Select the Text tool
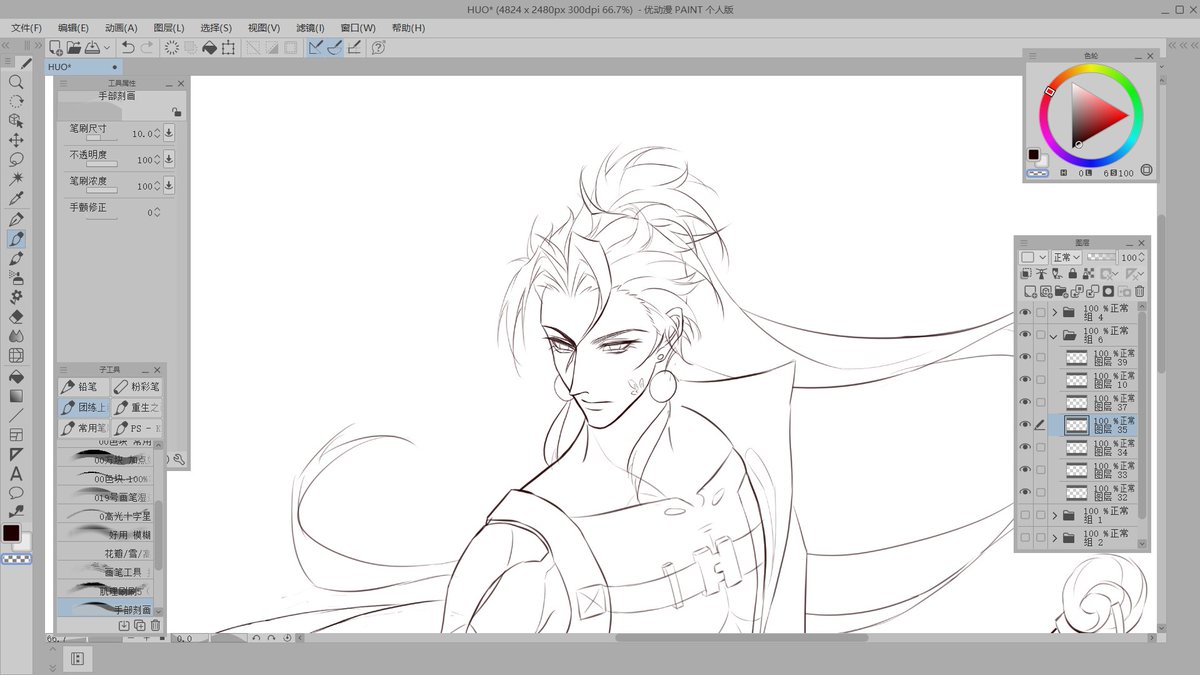1200x675 pixels. 16,474
